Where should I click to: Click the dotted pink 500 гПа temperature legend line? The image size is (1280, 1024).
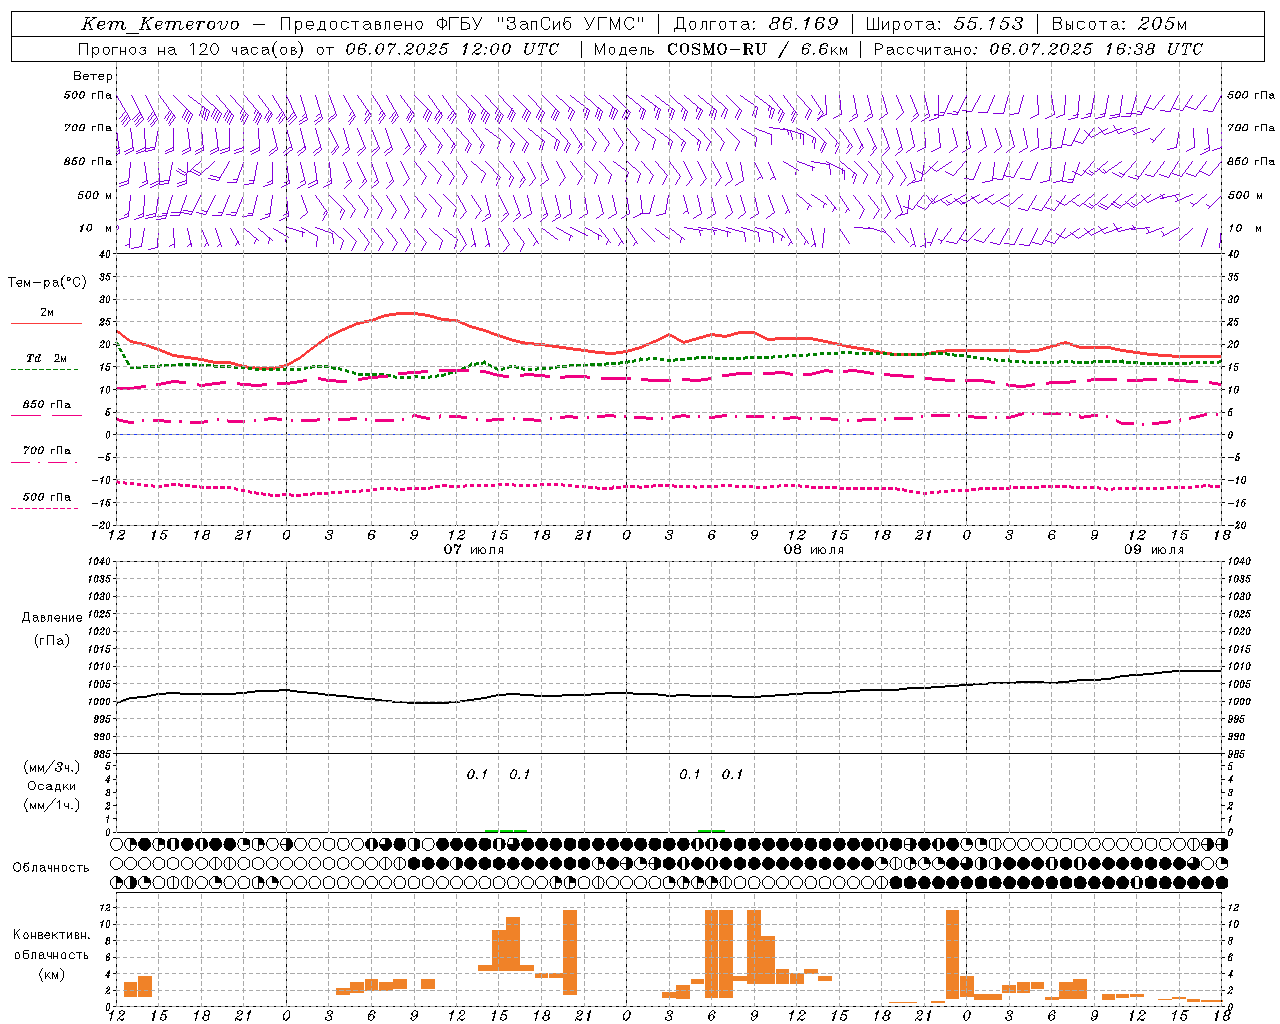tap(44, 509)
